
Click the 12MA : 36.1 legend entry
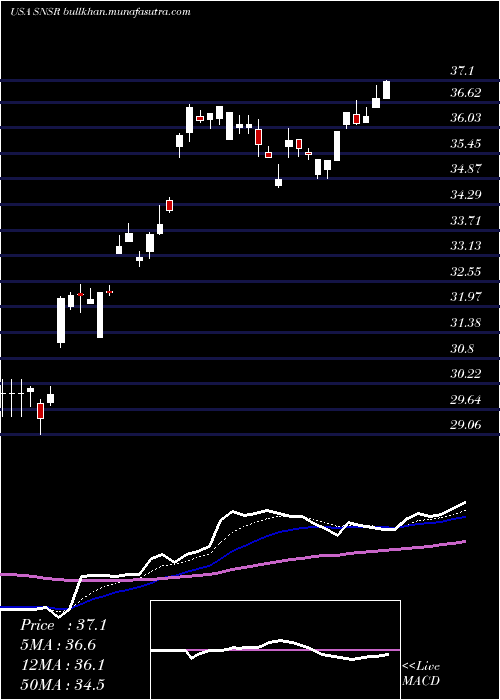click(x=63, y=665)
